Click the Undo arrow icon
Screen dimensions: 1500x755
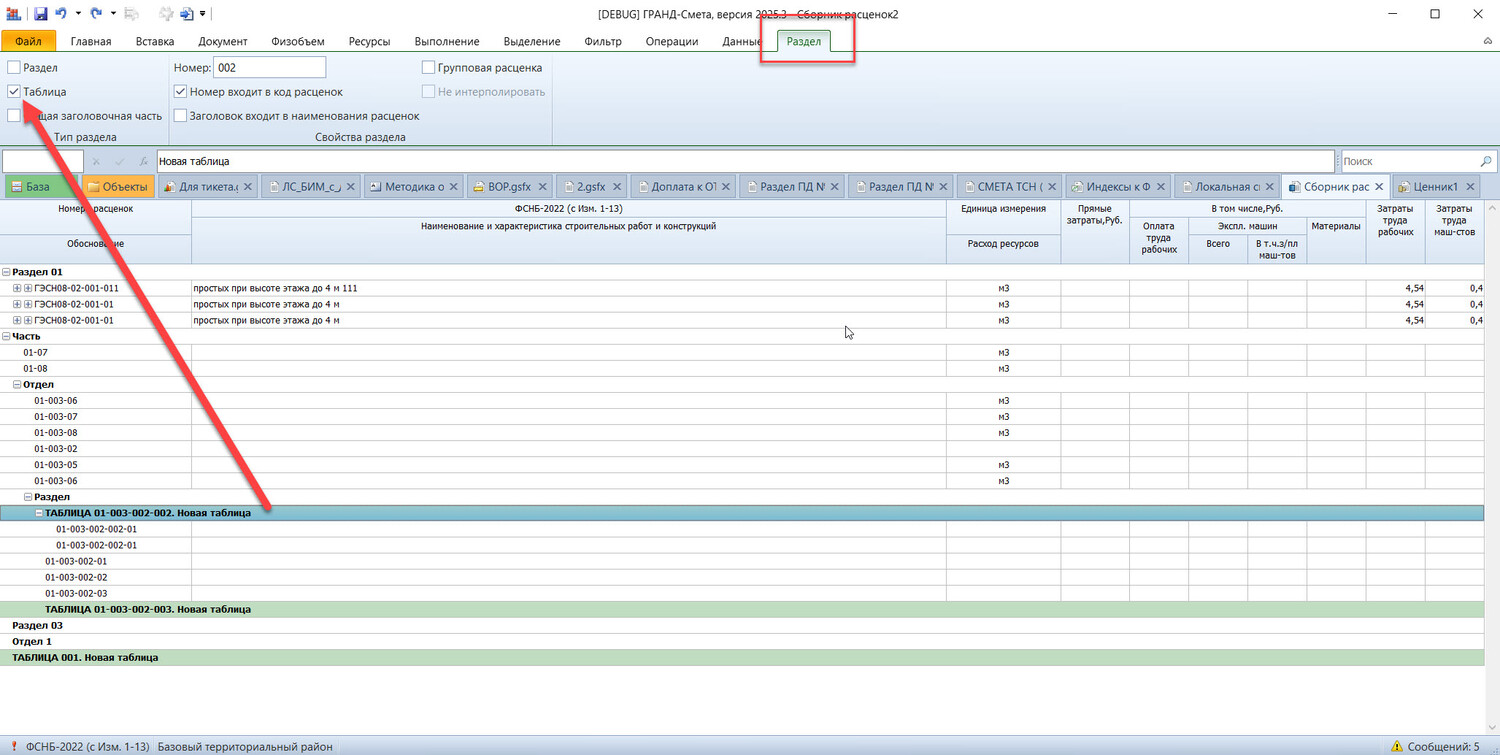pyautogui.click(x=62, y=14)
